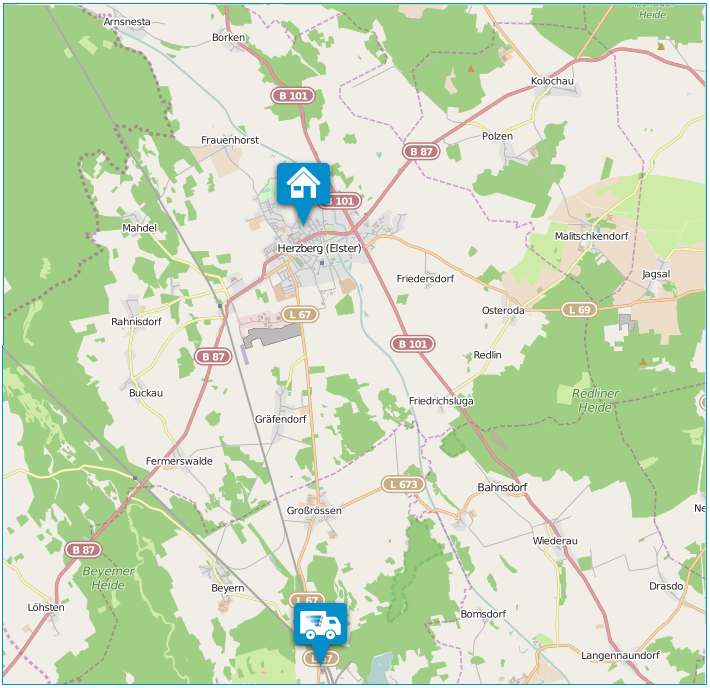Click the B 101 shield near Borken
Screen dimensions: 710x688
[x=293, y=96]
